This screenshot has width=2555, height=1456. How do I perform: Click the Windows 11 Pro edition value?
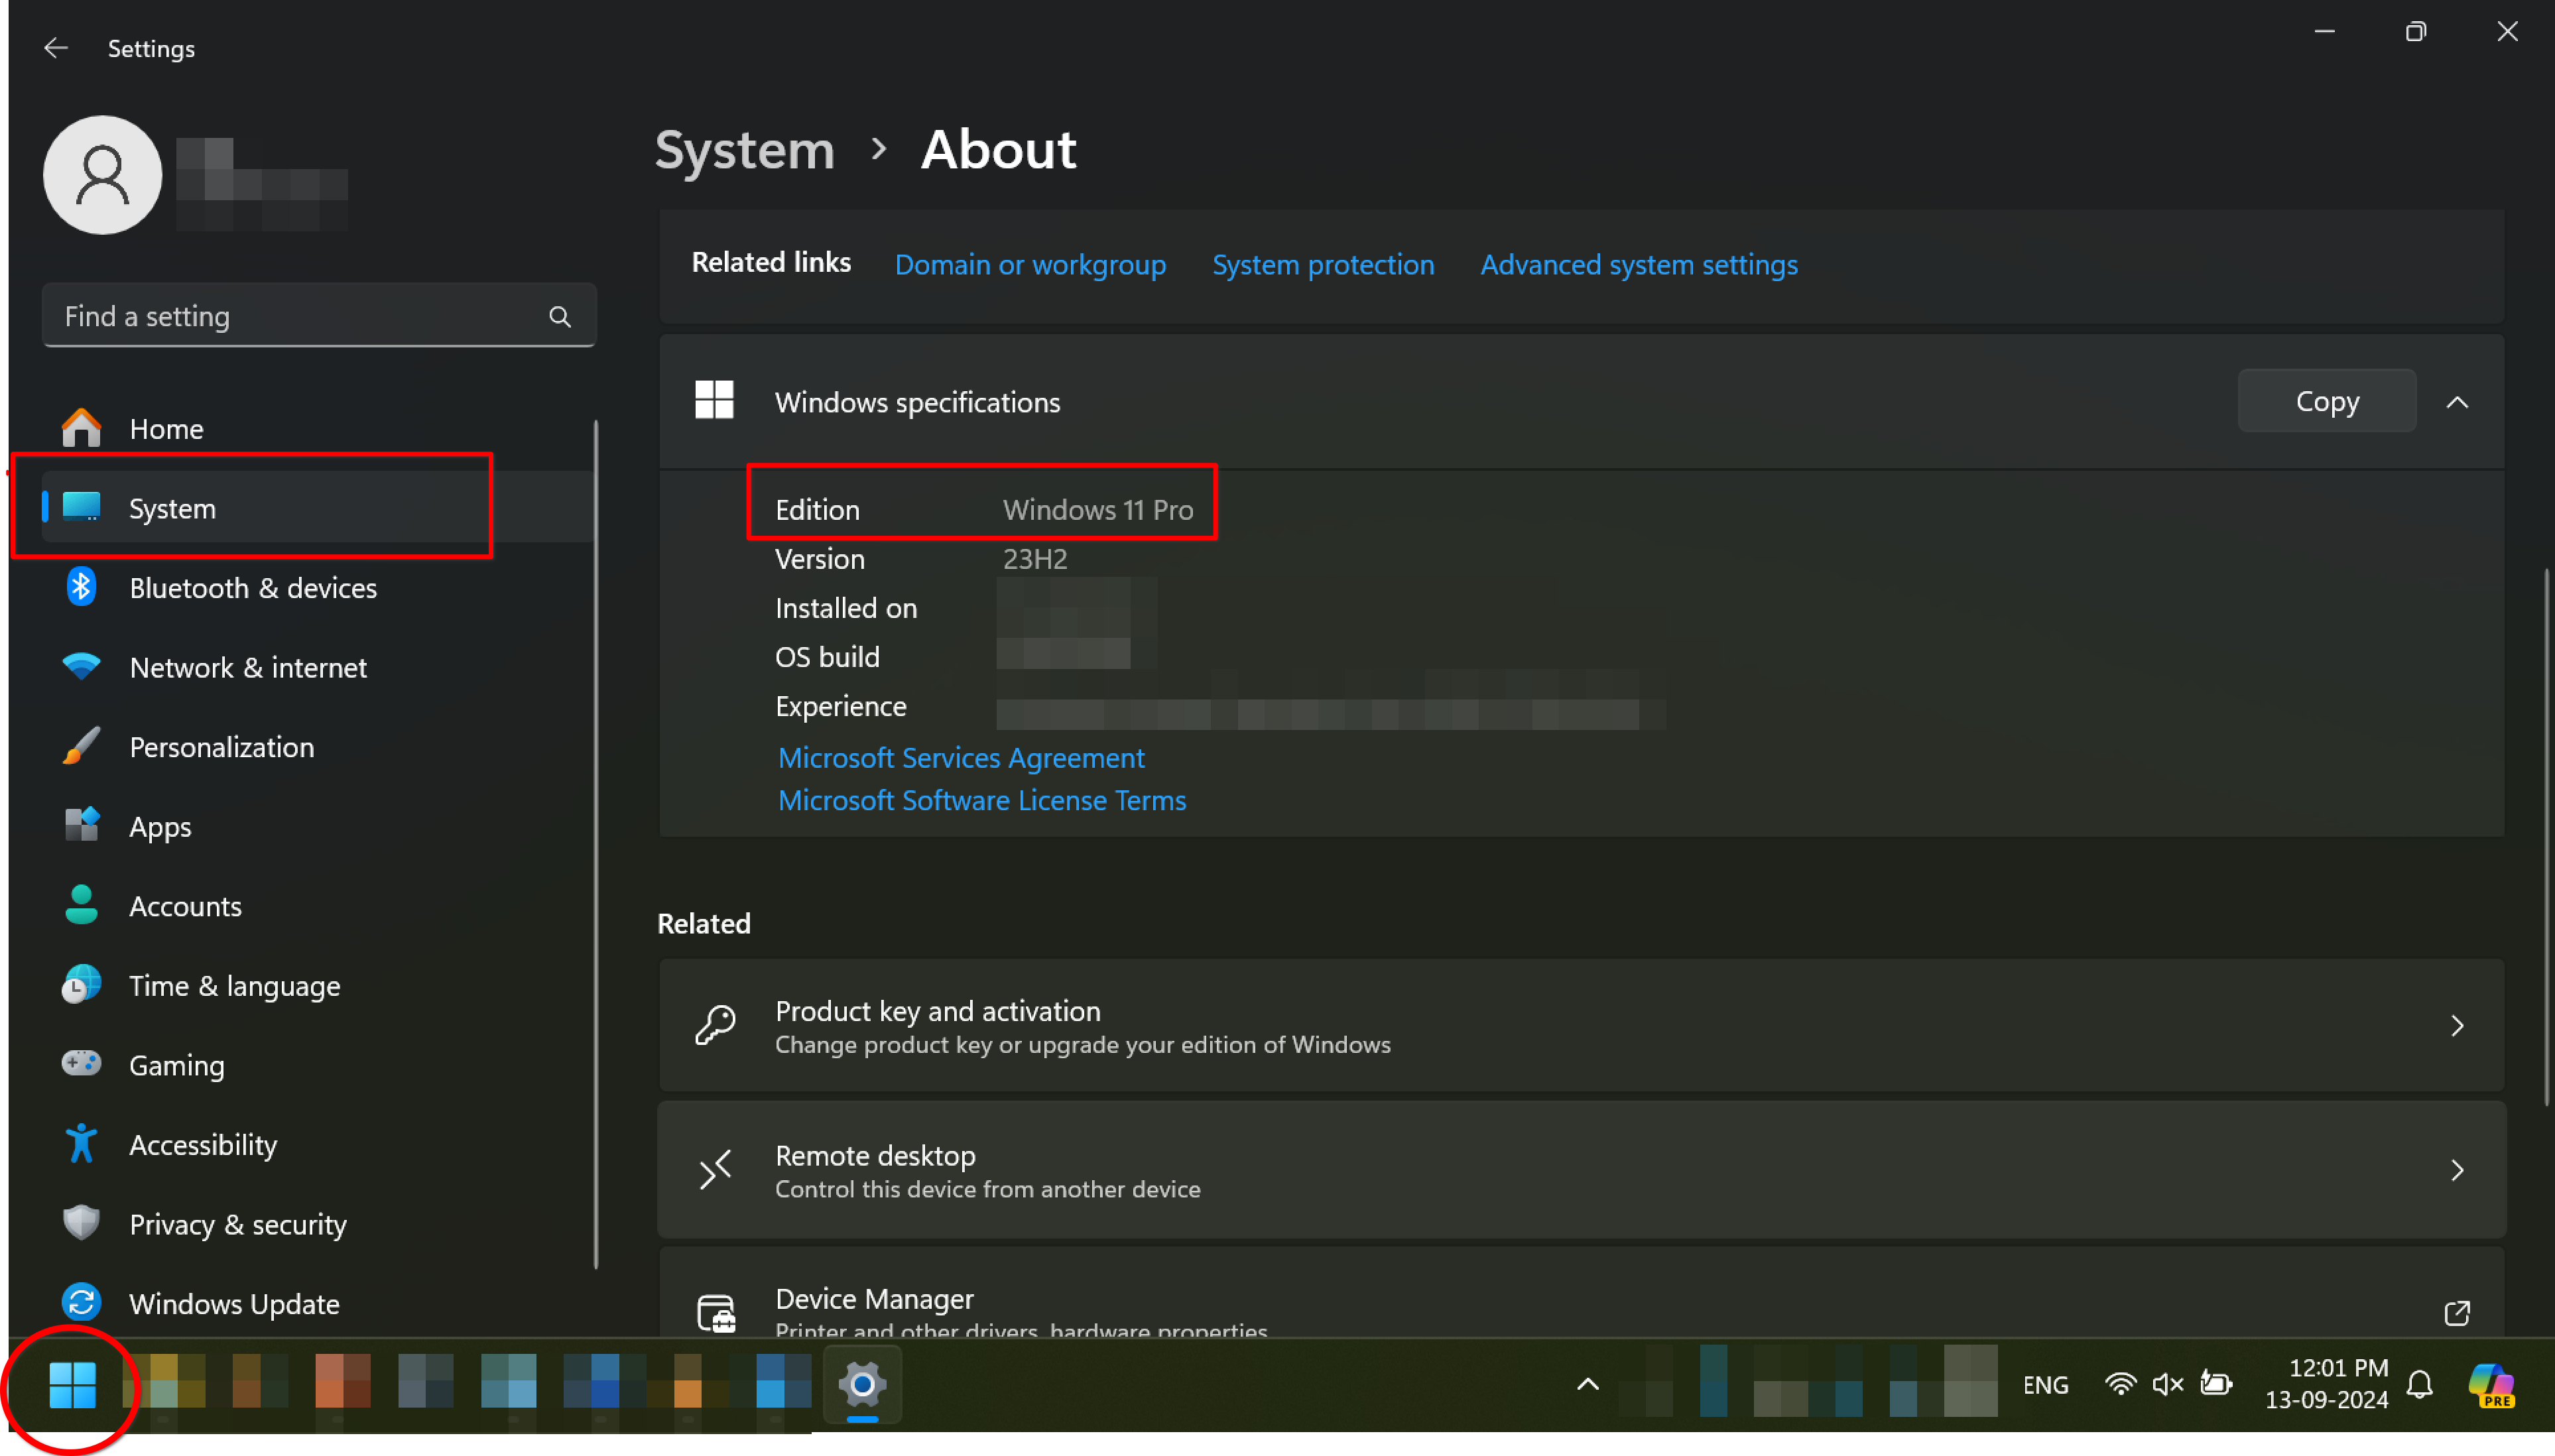[x=1098, y=510]
